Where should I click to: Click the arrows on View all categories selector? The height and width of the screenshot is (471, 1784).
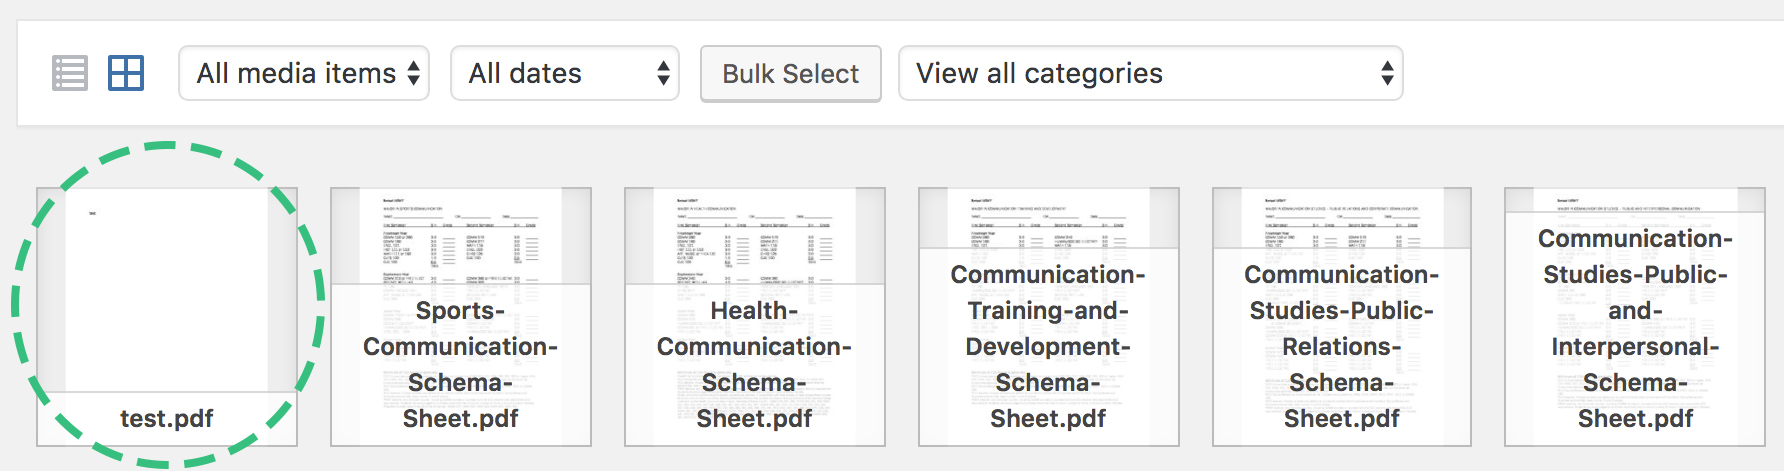[1387, 73]
